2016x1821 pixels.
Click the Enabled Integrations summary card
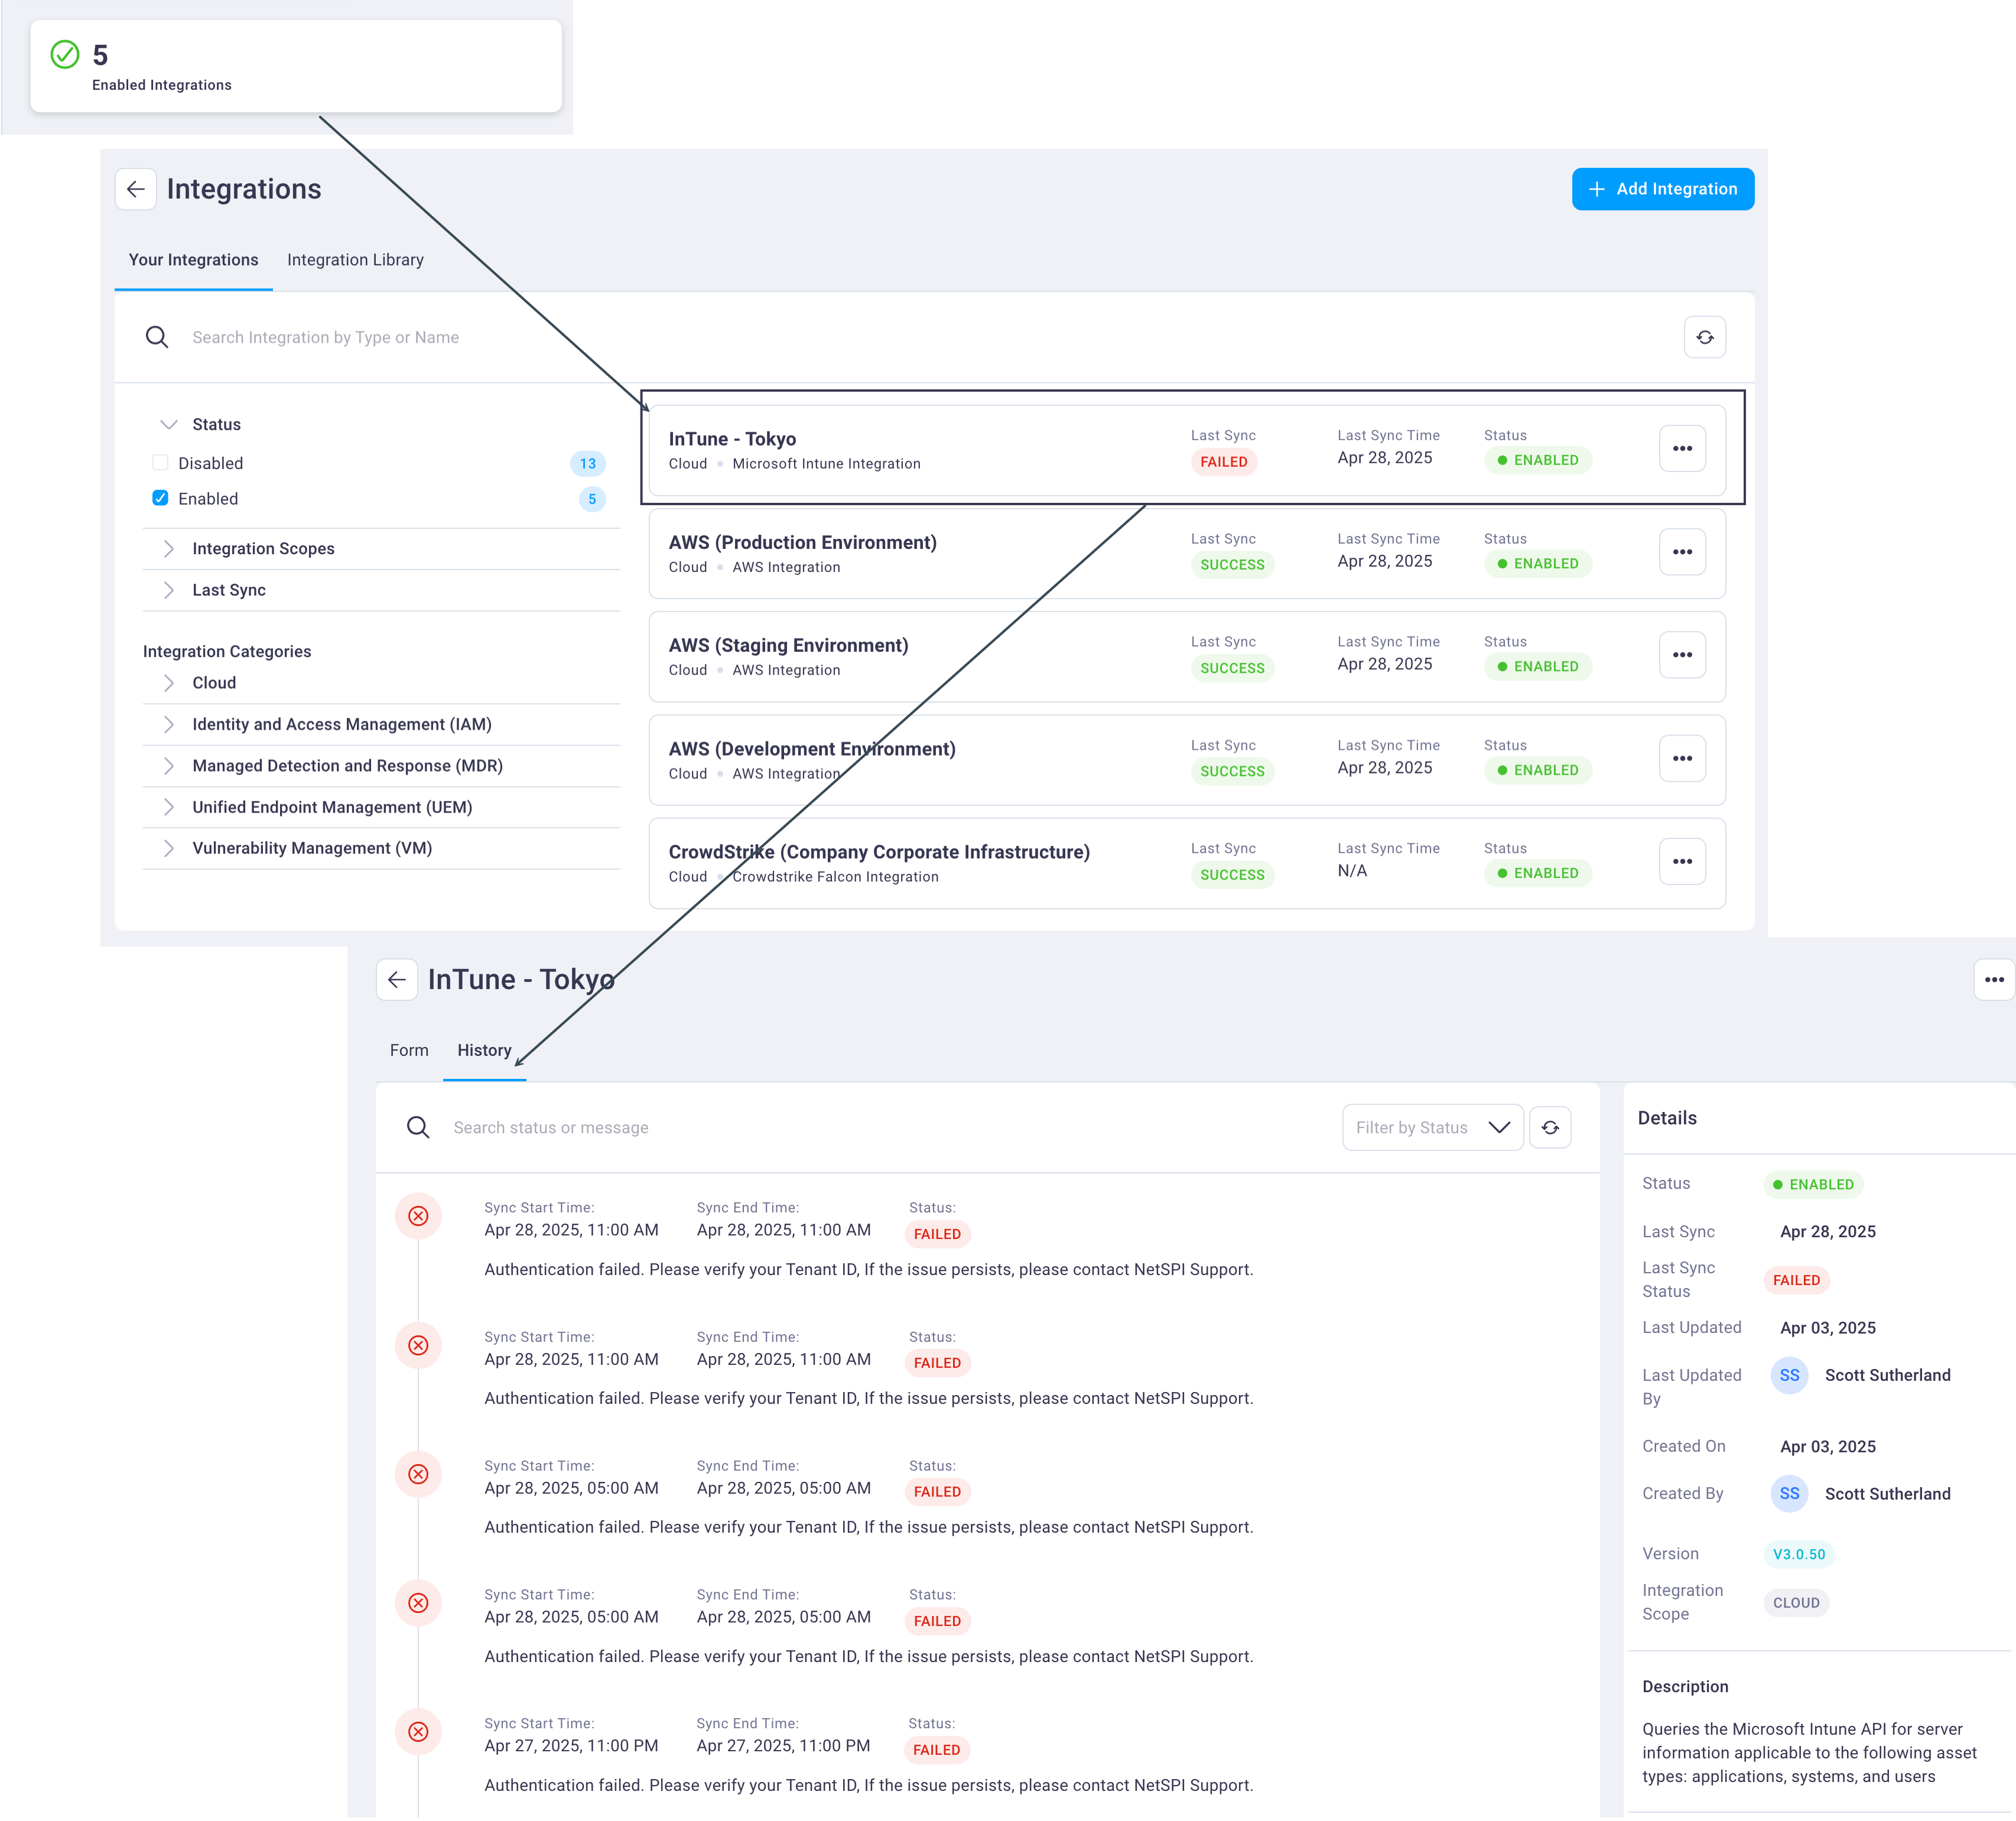[296, 66]
